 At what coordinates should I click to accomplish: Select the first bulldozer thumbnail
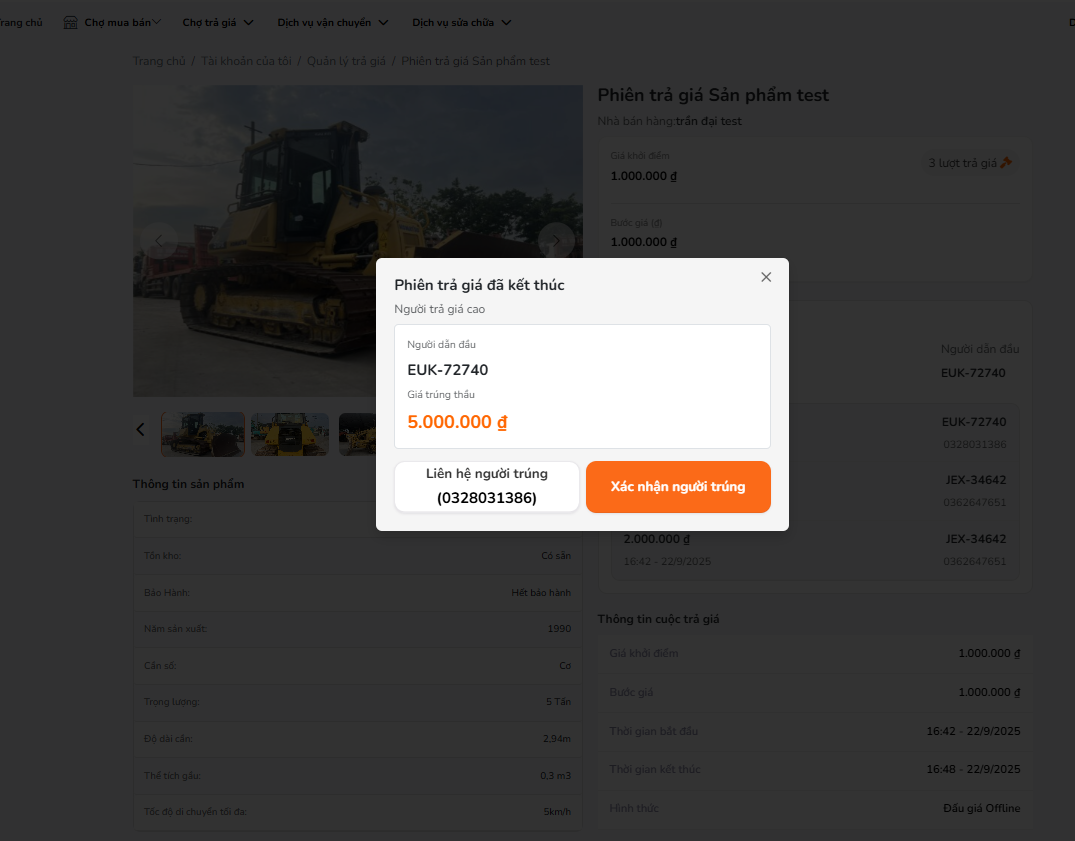coord(203,434)
